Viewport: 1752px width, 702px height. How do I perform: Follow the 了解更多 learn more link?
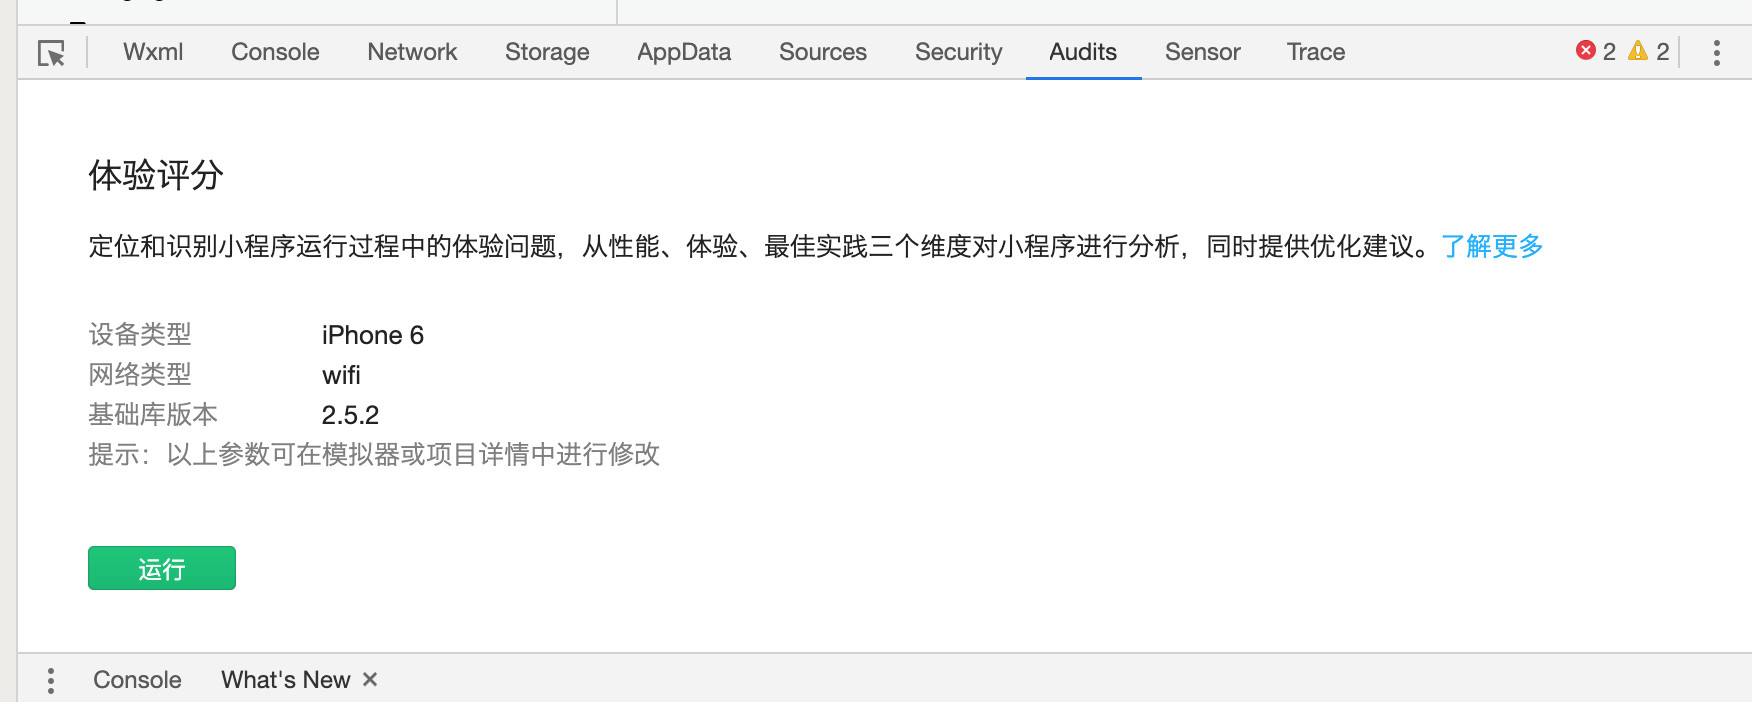[1492, 246]
